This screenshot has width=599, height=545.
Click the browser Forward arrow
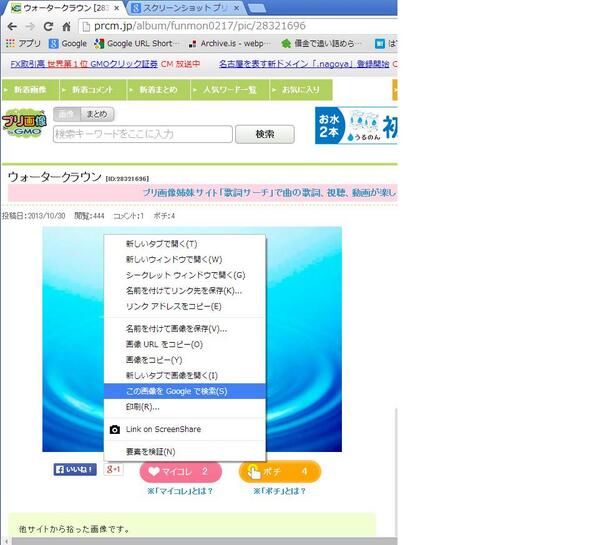(30, 26)
